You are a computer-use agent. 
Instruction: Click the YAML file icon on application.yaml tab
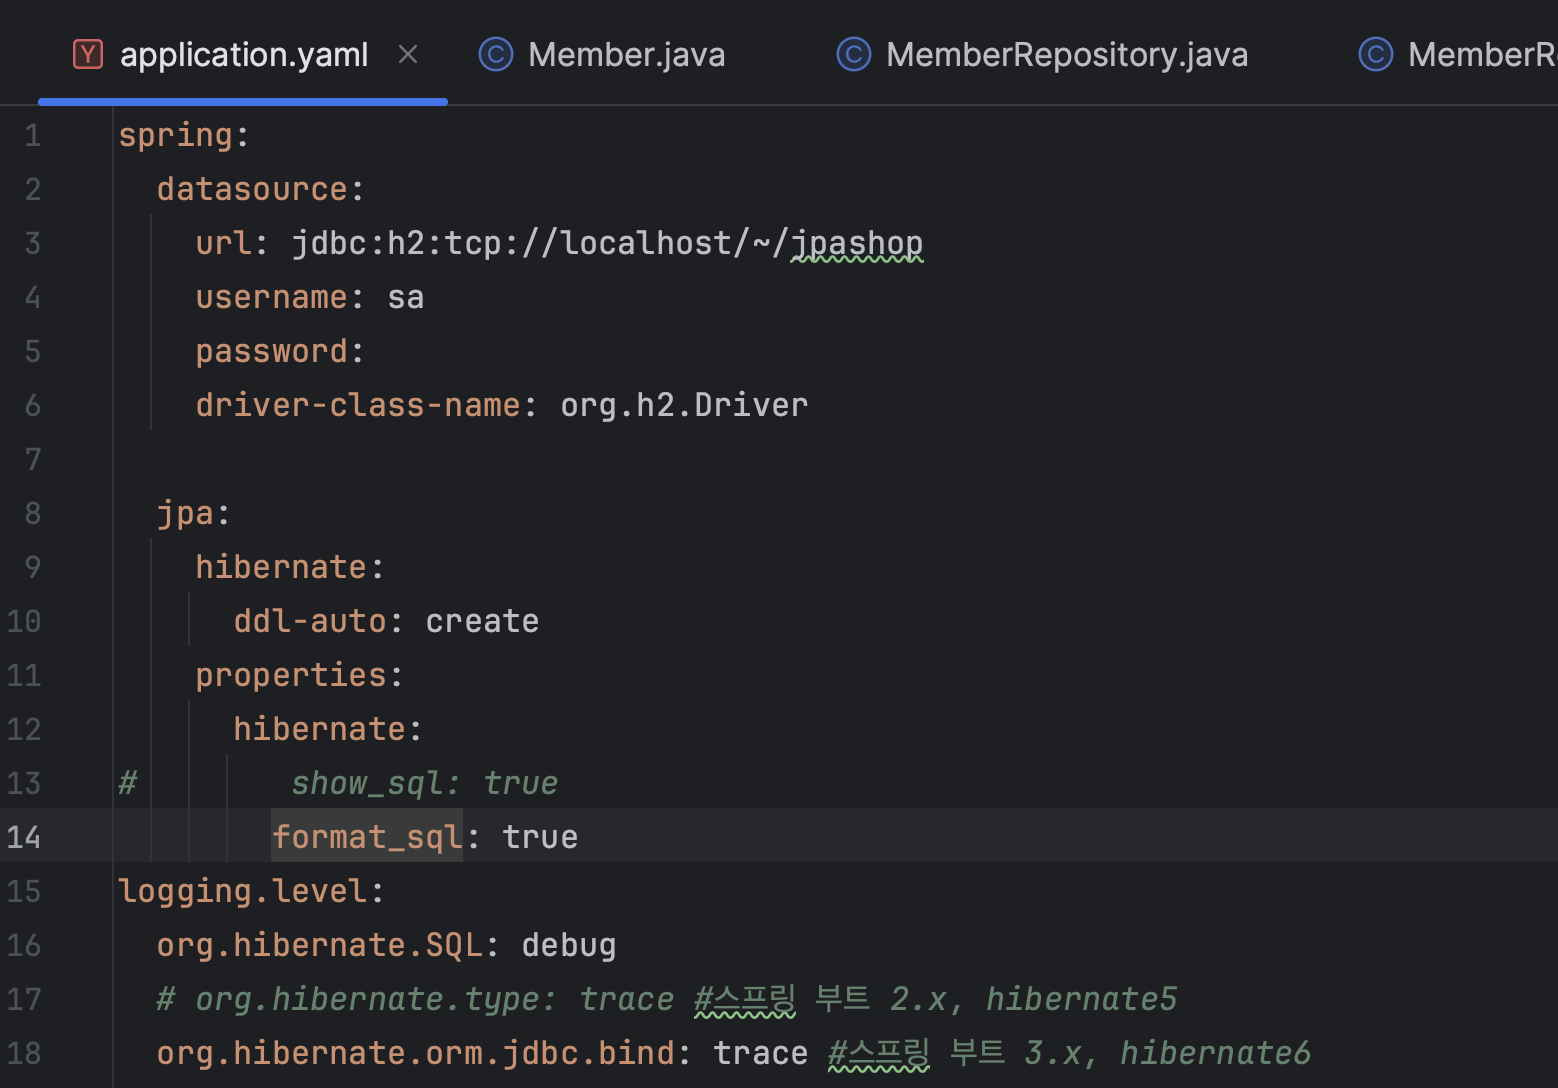(88, 54)
